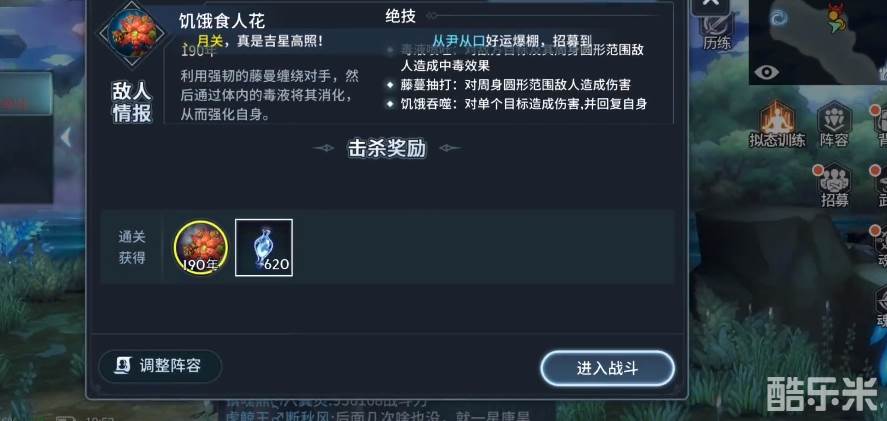Viewport: 887px width, 421px height.
Task: Toggle the minimap eye visibility icon
Action: click(x=766, y=72)
